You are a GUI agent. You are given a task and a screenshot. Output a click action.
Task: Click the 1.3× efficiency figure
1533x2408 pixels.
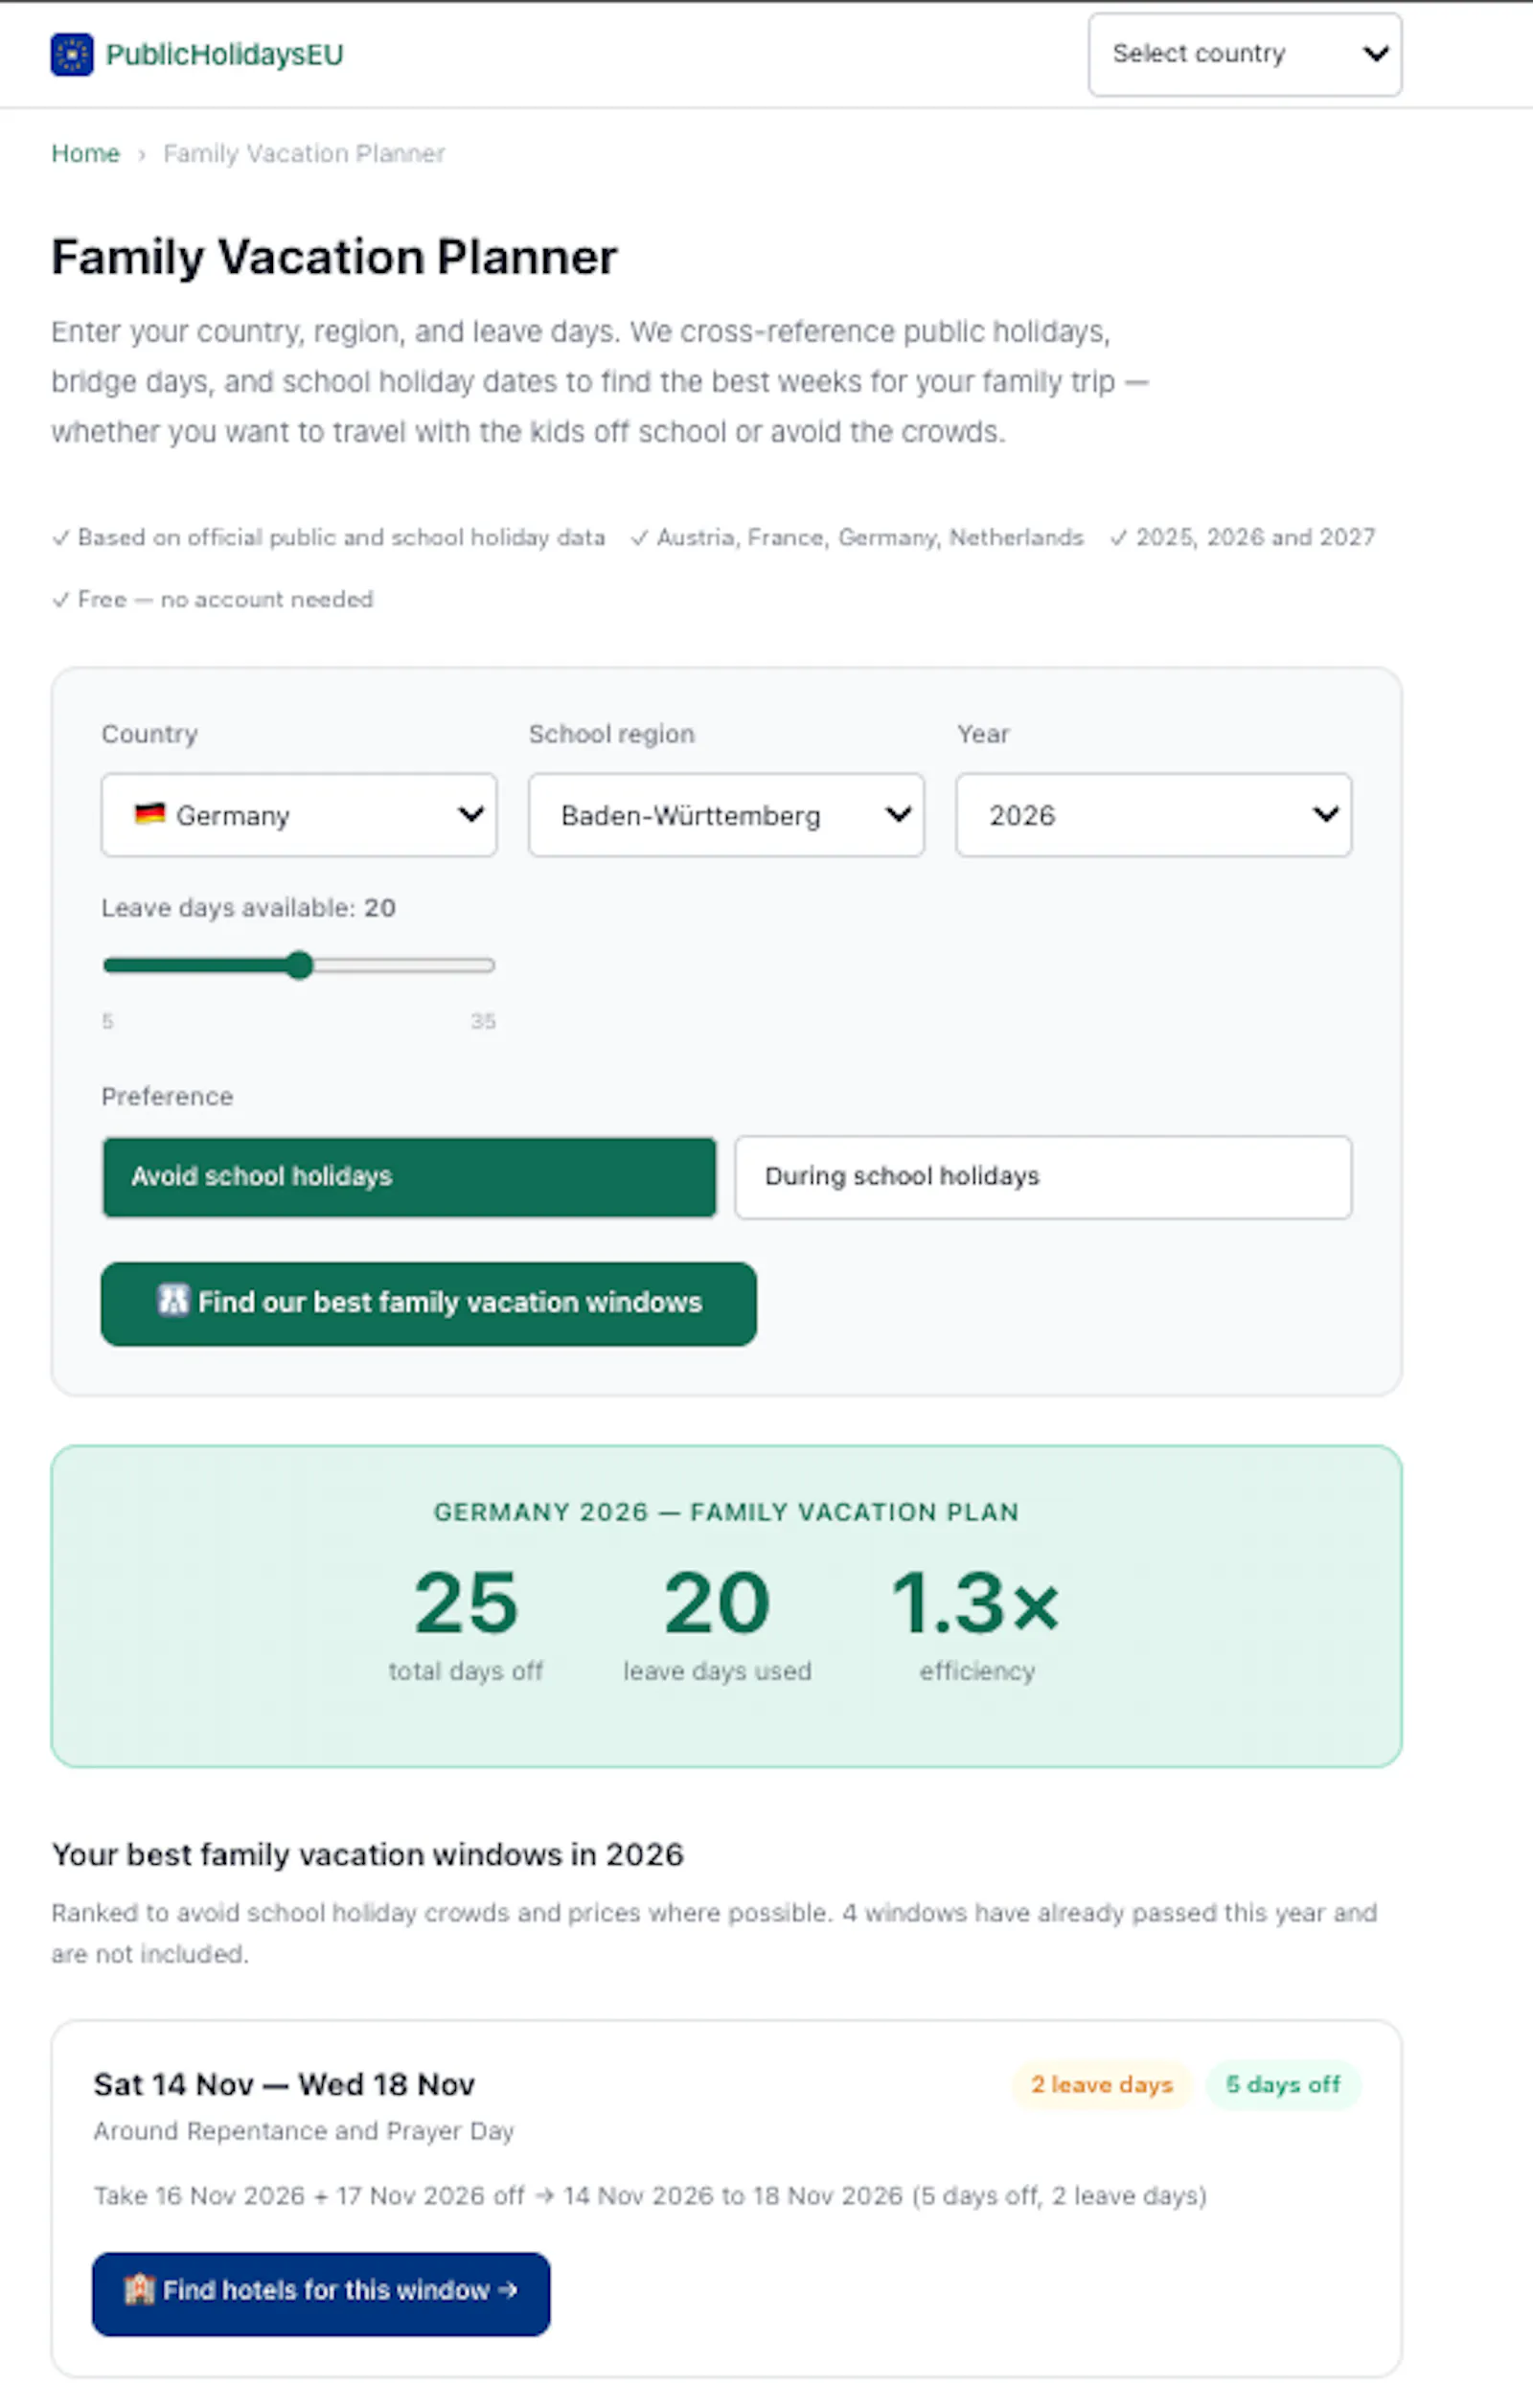click(975, 1603)
